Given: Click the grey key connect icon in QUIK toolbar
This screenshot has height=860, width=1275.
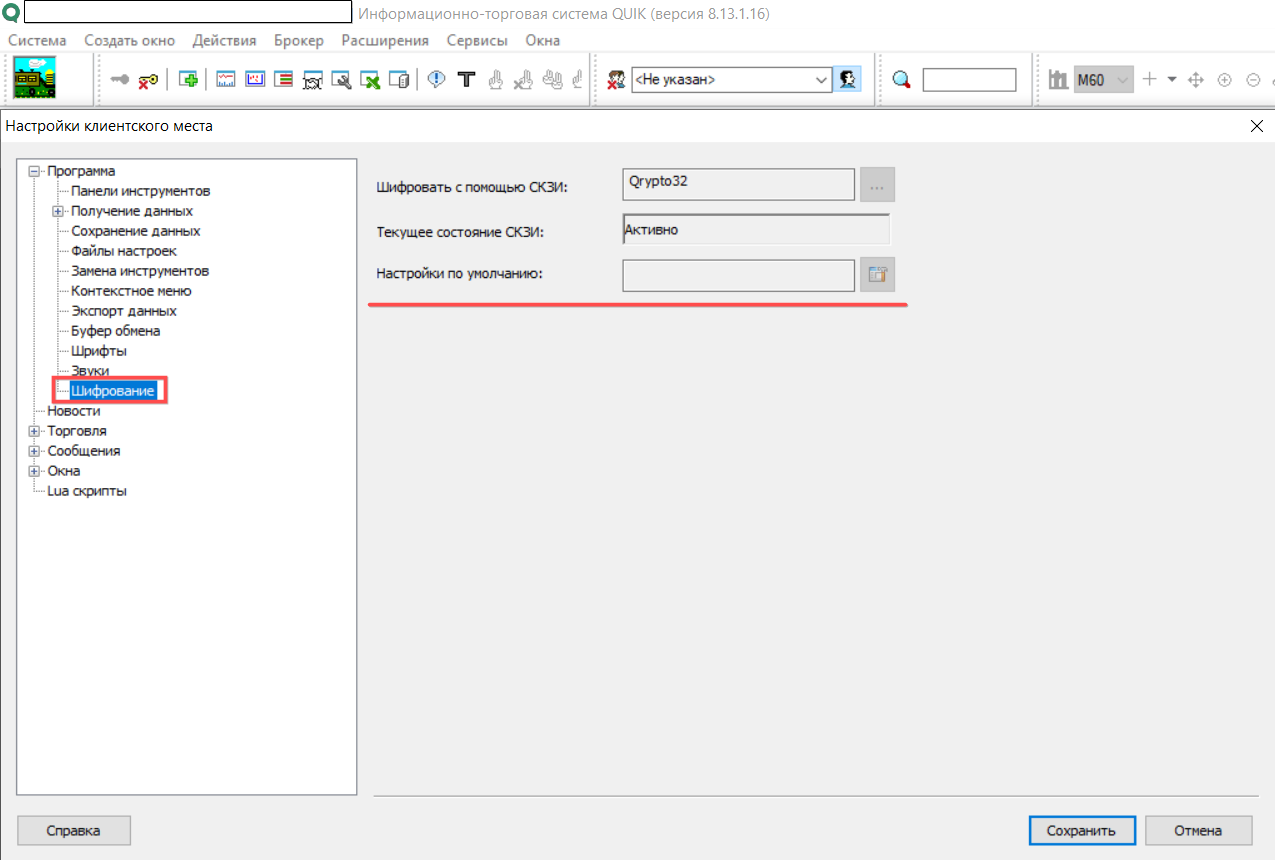Looking at the screenshot, I should (x=120, y=80).
